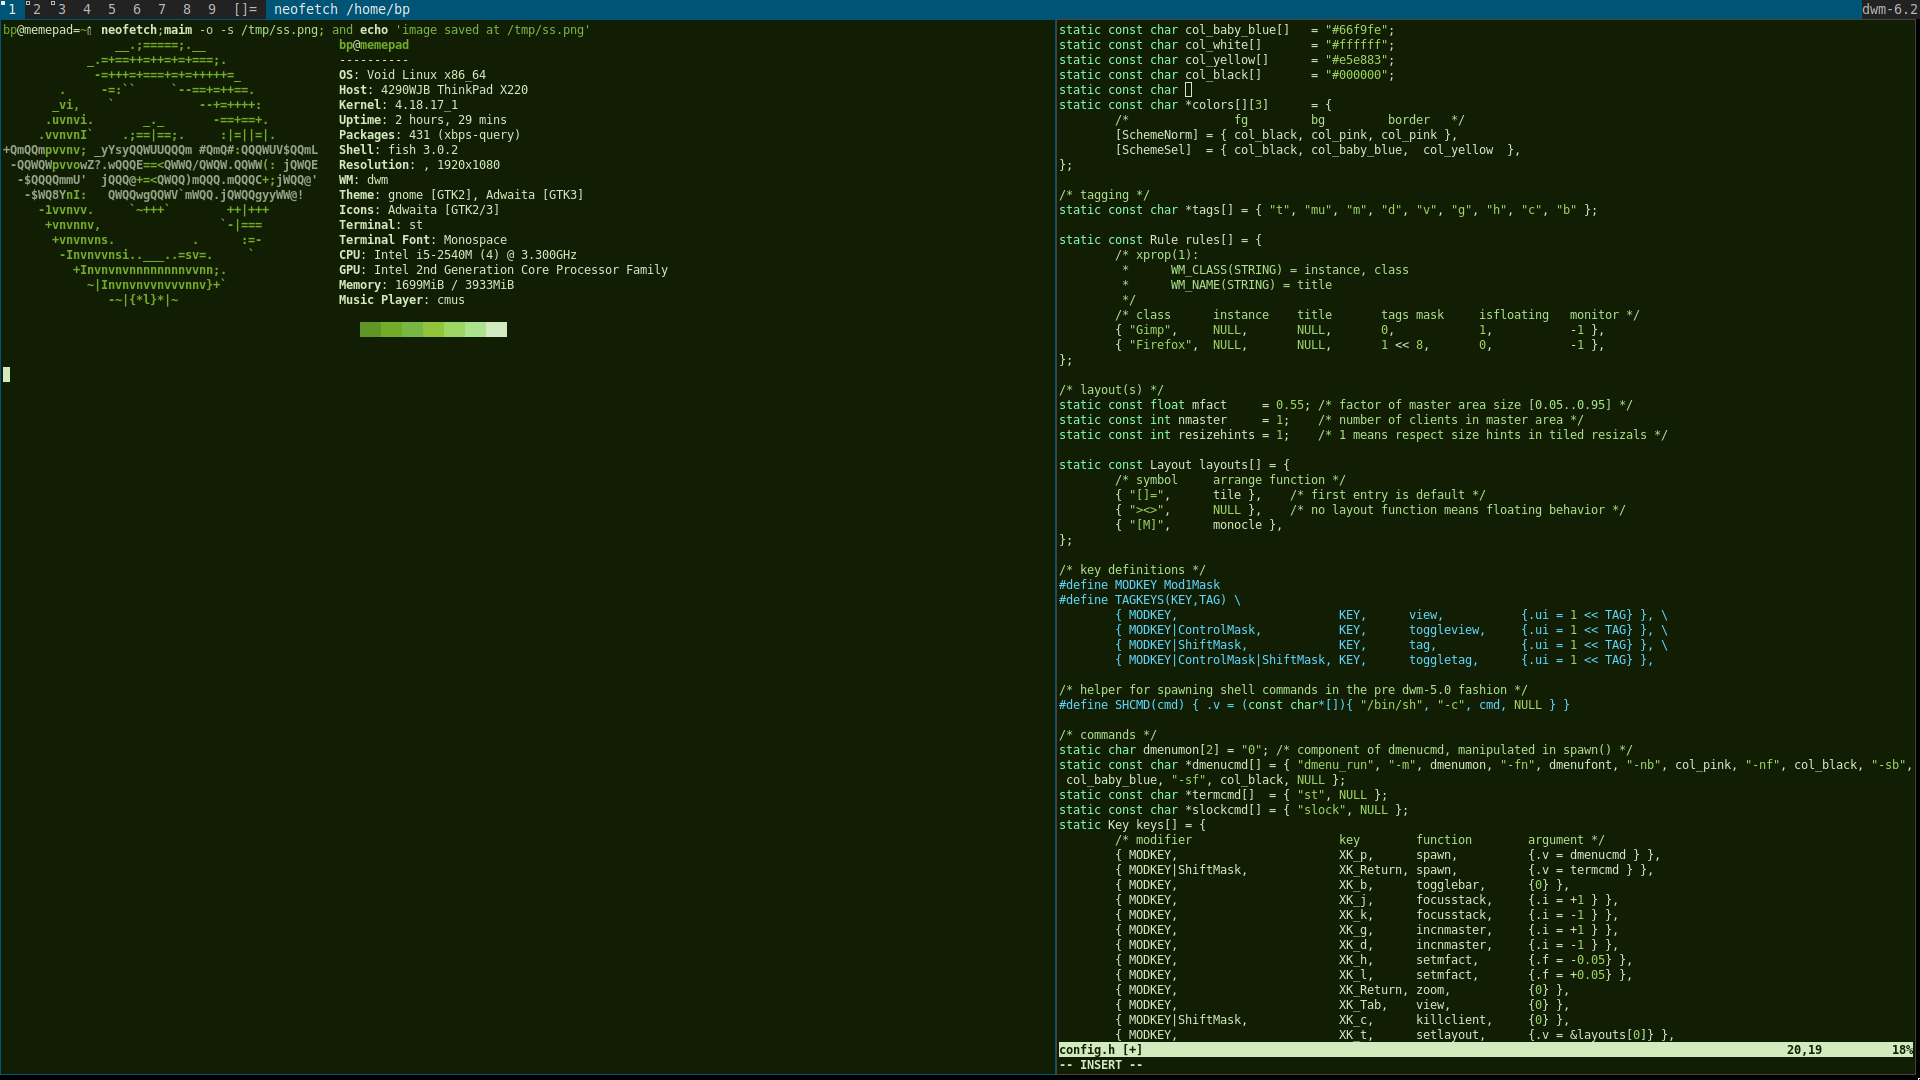Click the 'Resolution: , 1920x1080' line
Image resolution: width=1920 pixels, height=1080 pixels.
click(x=419, y=165)
